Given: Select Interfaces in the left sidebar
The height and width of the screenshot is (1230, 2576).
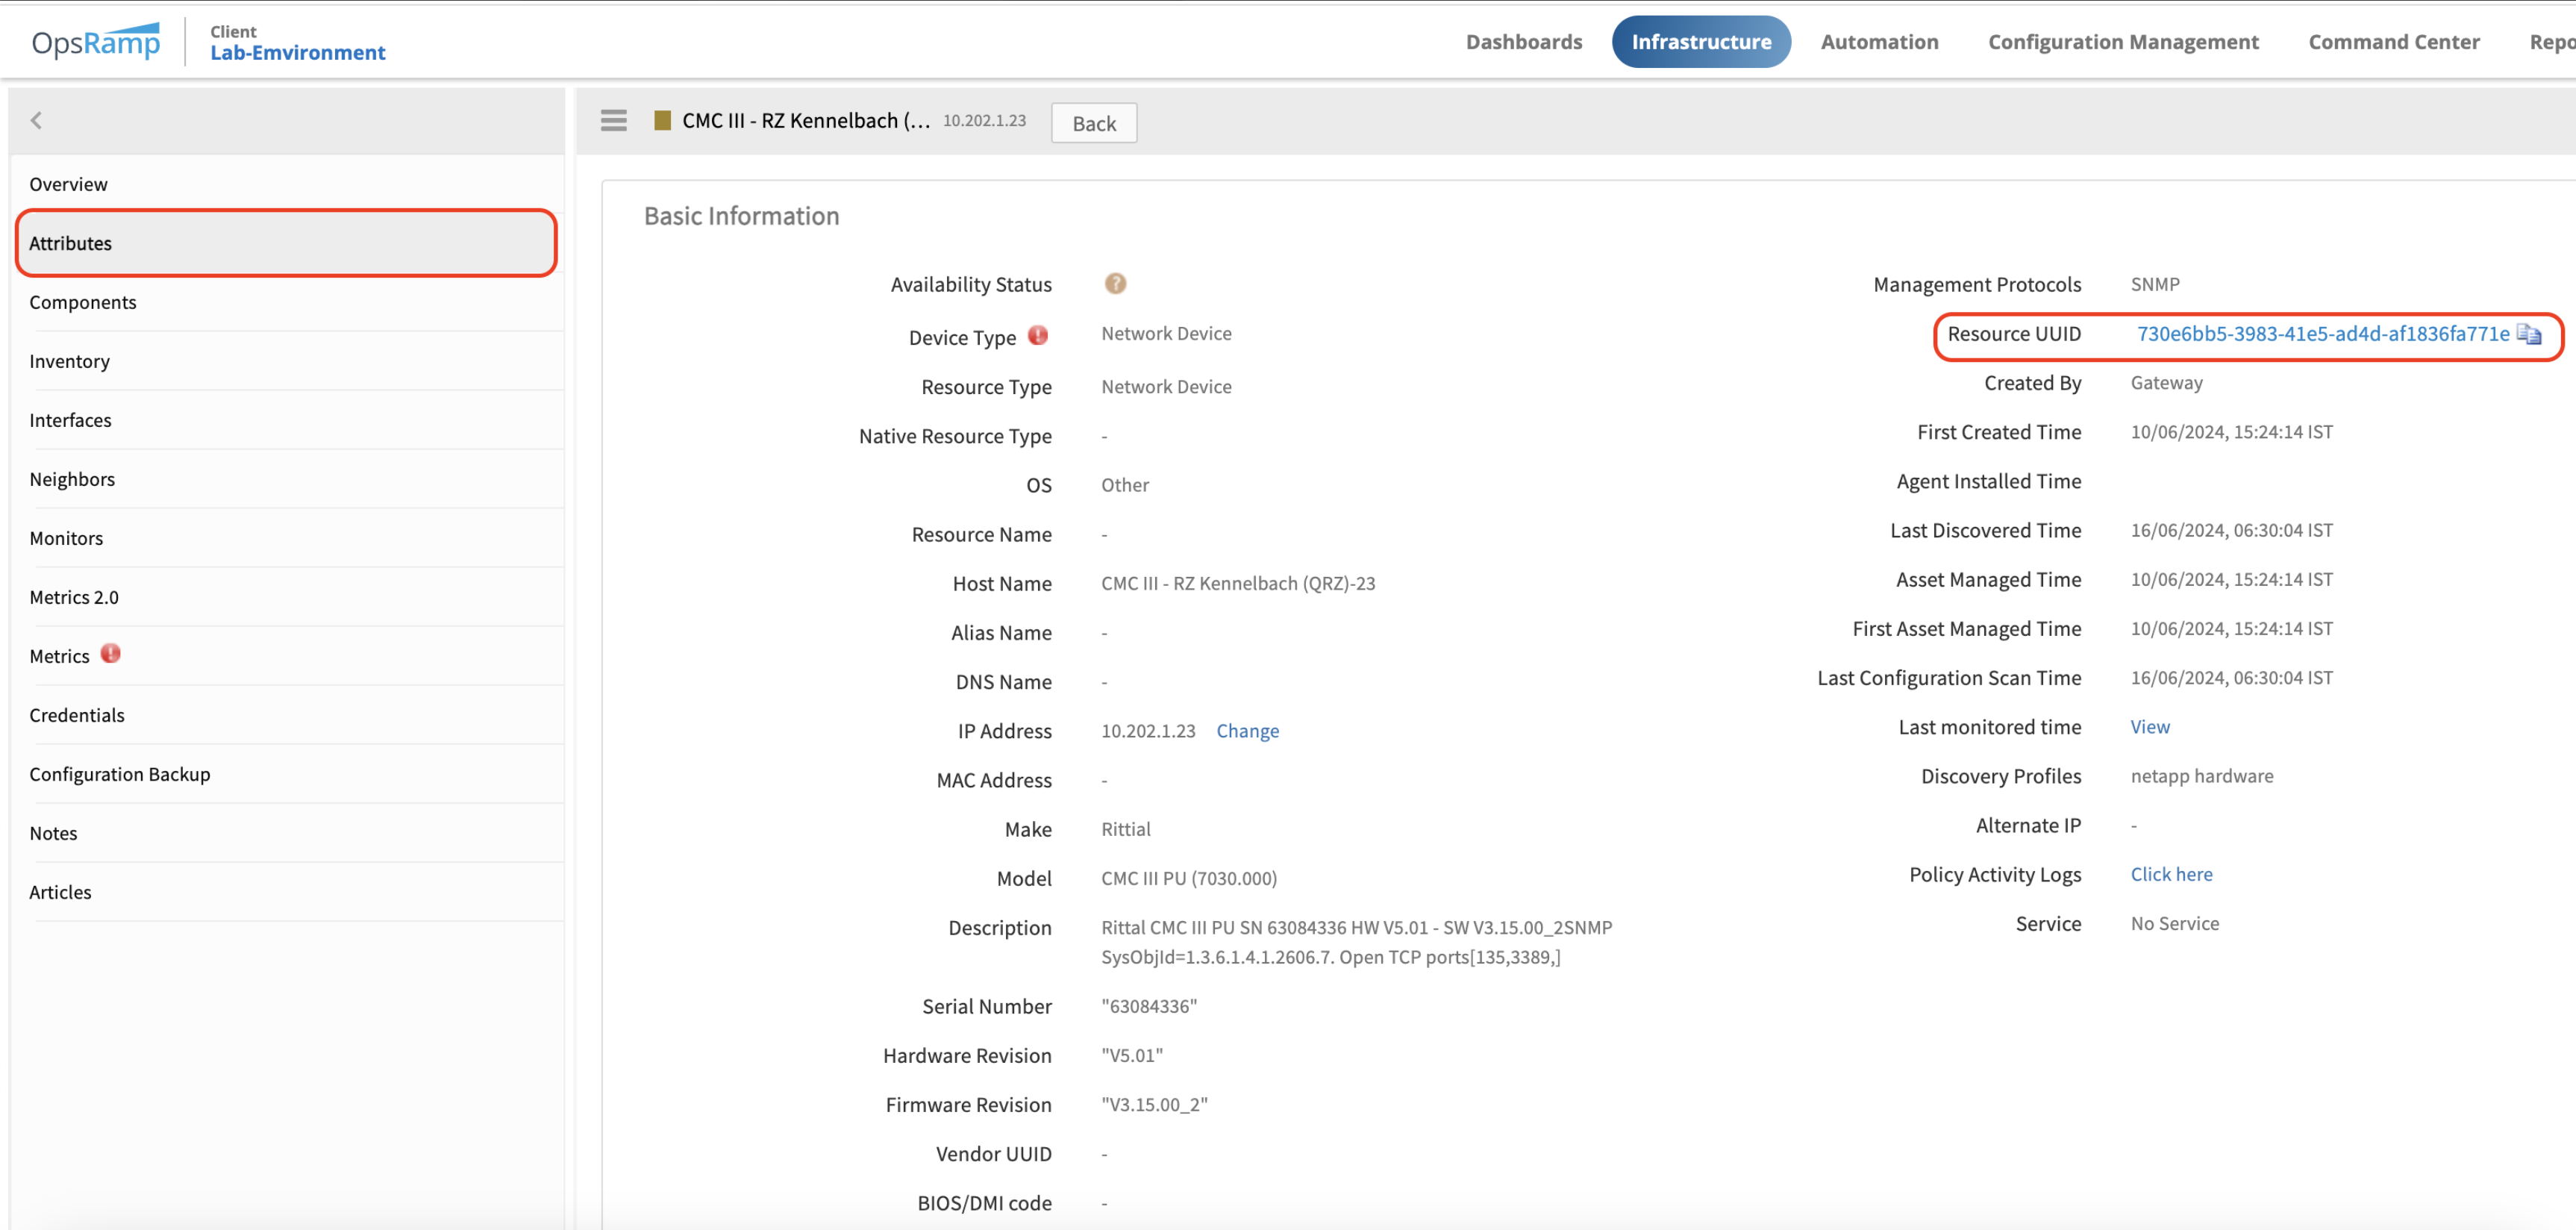Looking at the screenshot, I should point(70,420).
